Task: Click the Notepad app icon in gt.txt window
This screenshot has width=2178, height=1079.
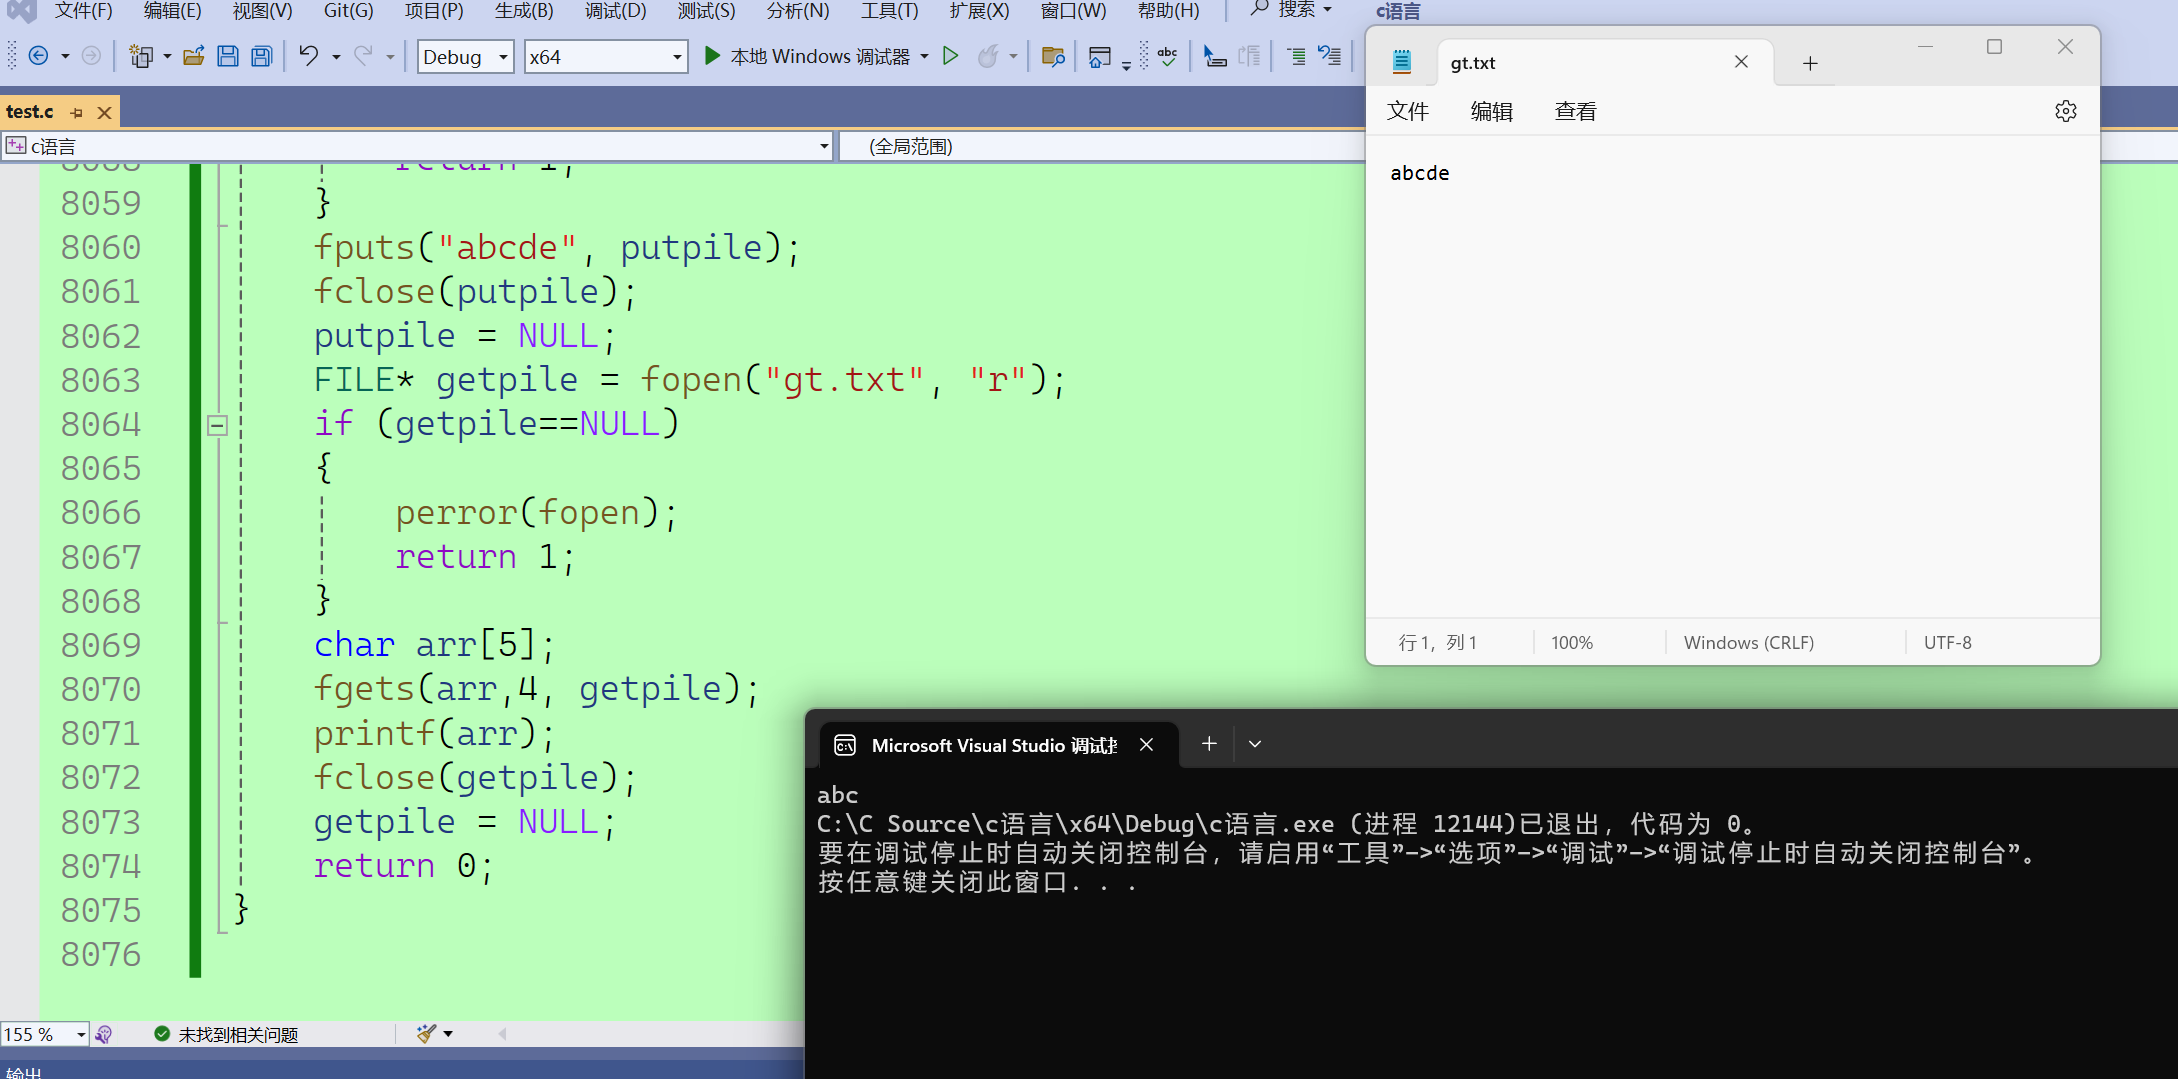Action: coord(1402,62)
